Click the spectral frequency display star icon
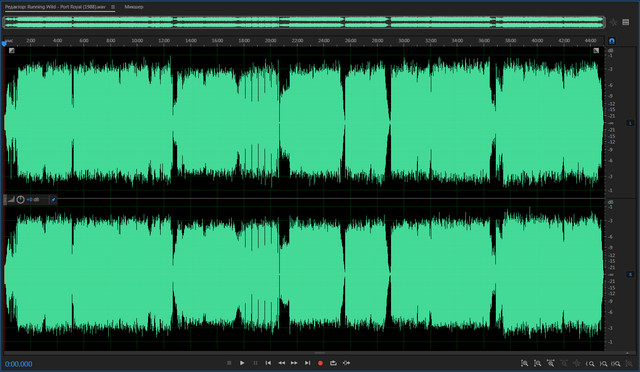 coord(613,22)
